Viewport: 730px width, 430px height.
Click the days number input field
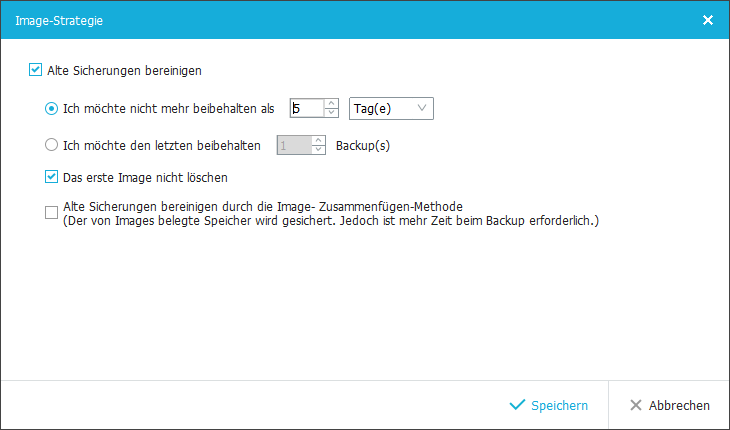[307, 108]
